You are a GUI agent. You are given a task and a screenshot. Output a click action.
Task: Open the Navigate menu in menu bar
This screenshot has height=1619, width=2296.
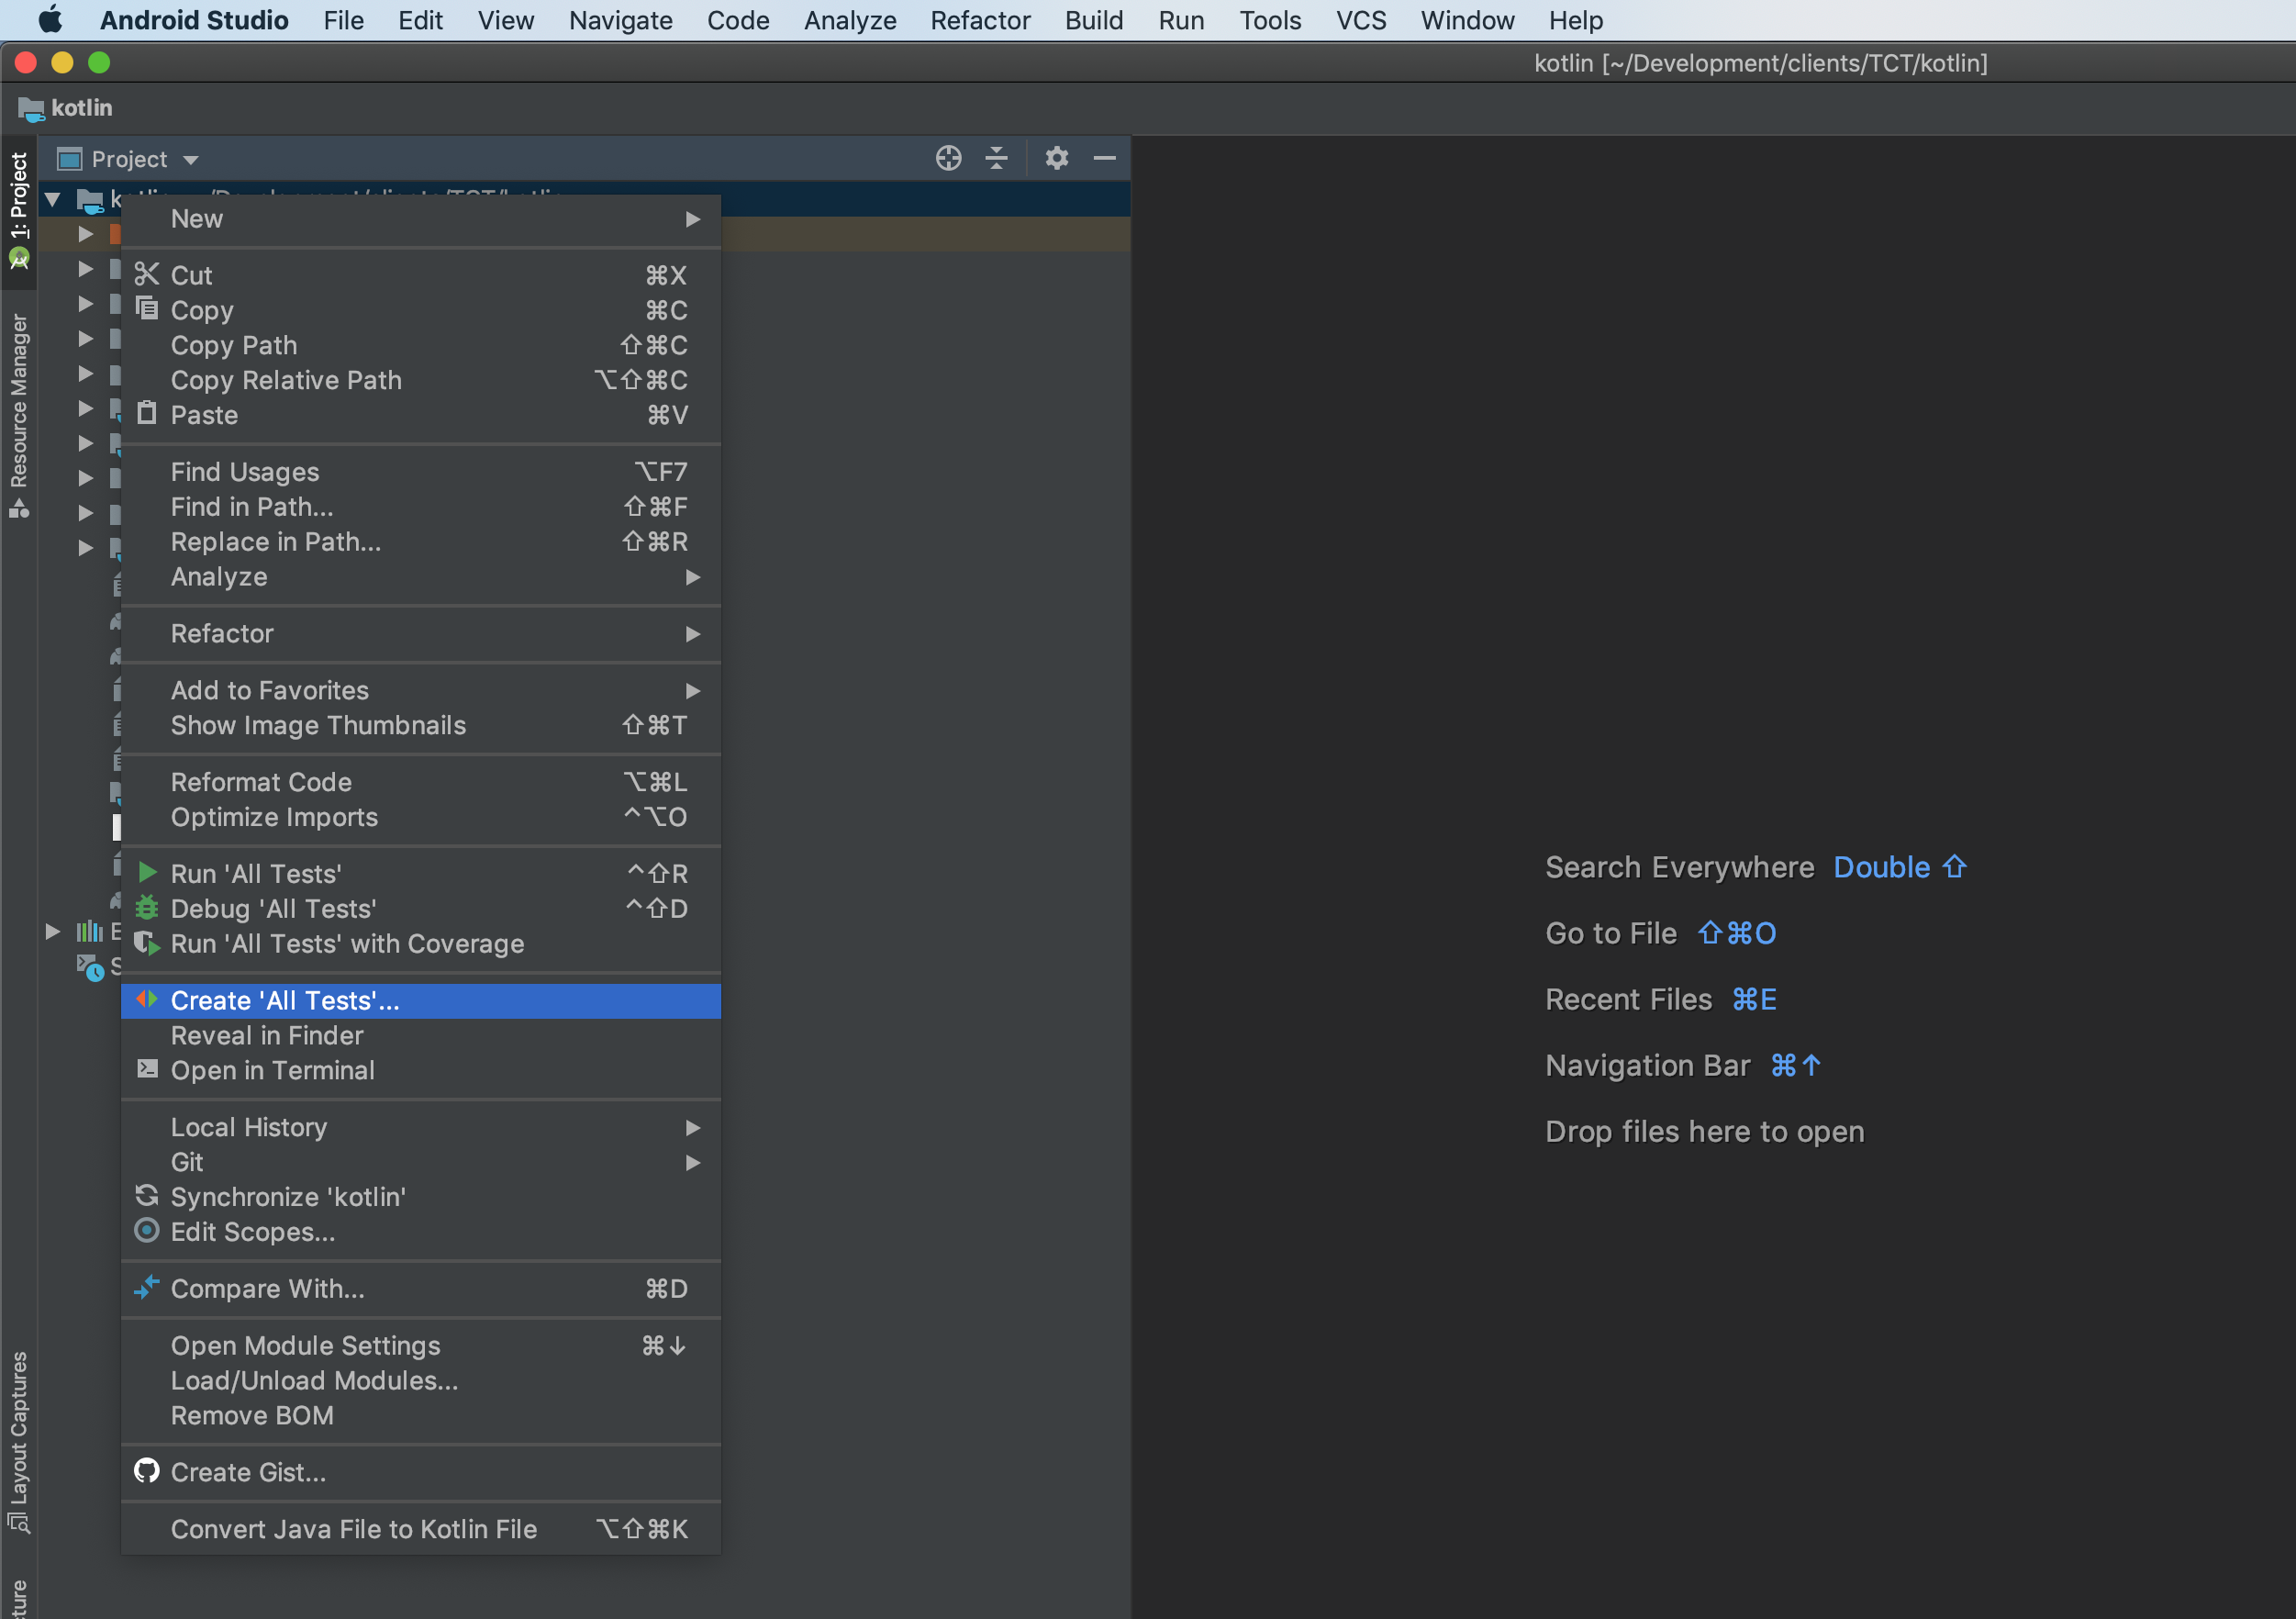(620, 20)
